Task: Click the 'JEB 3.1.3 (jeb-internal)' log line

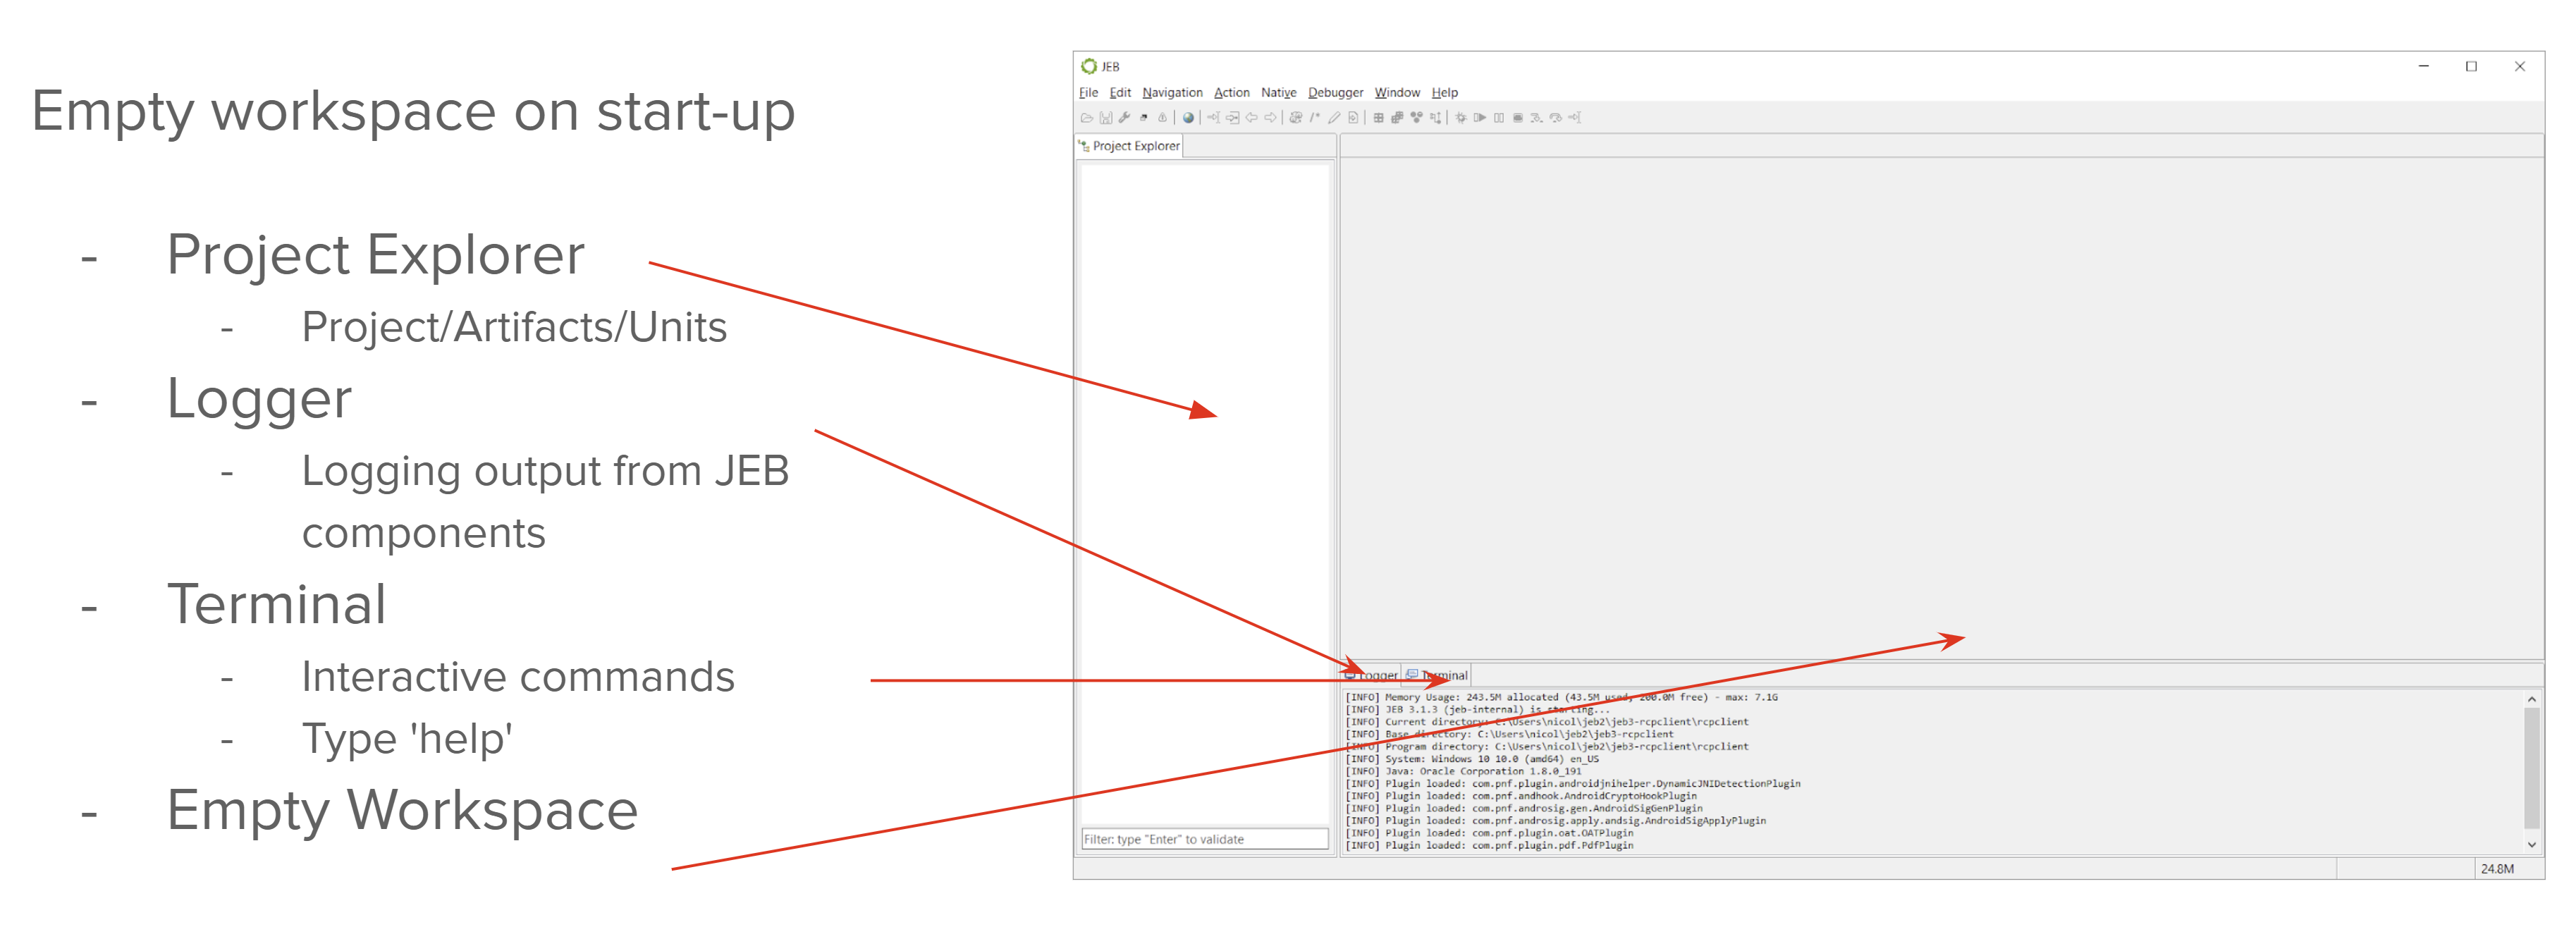Action: (1477, 709)
